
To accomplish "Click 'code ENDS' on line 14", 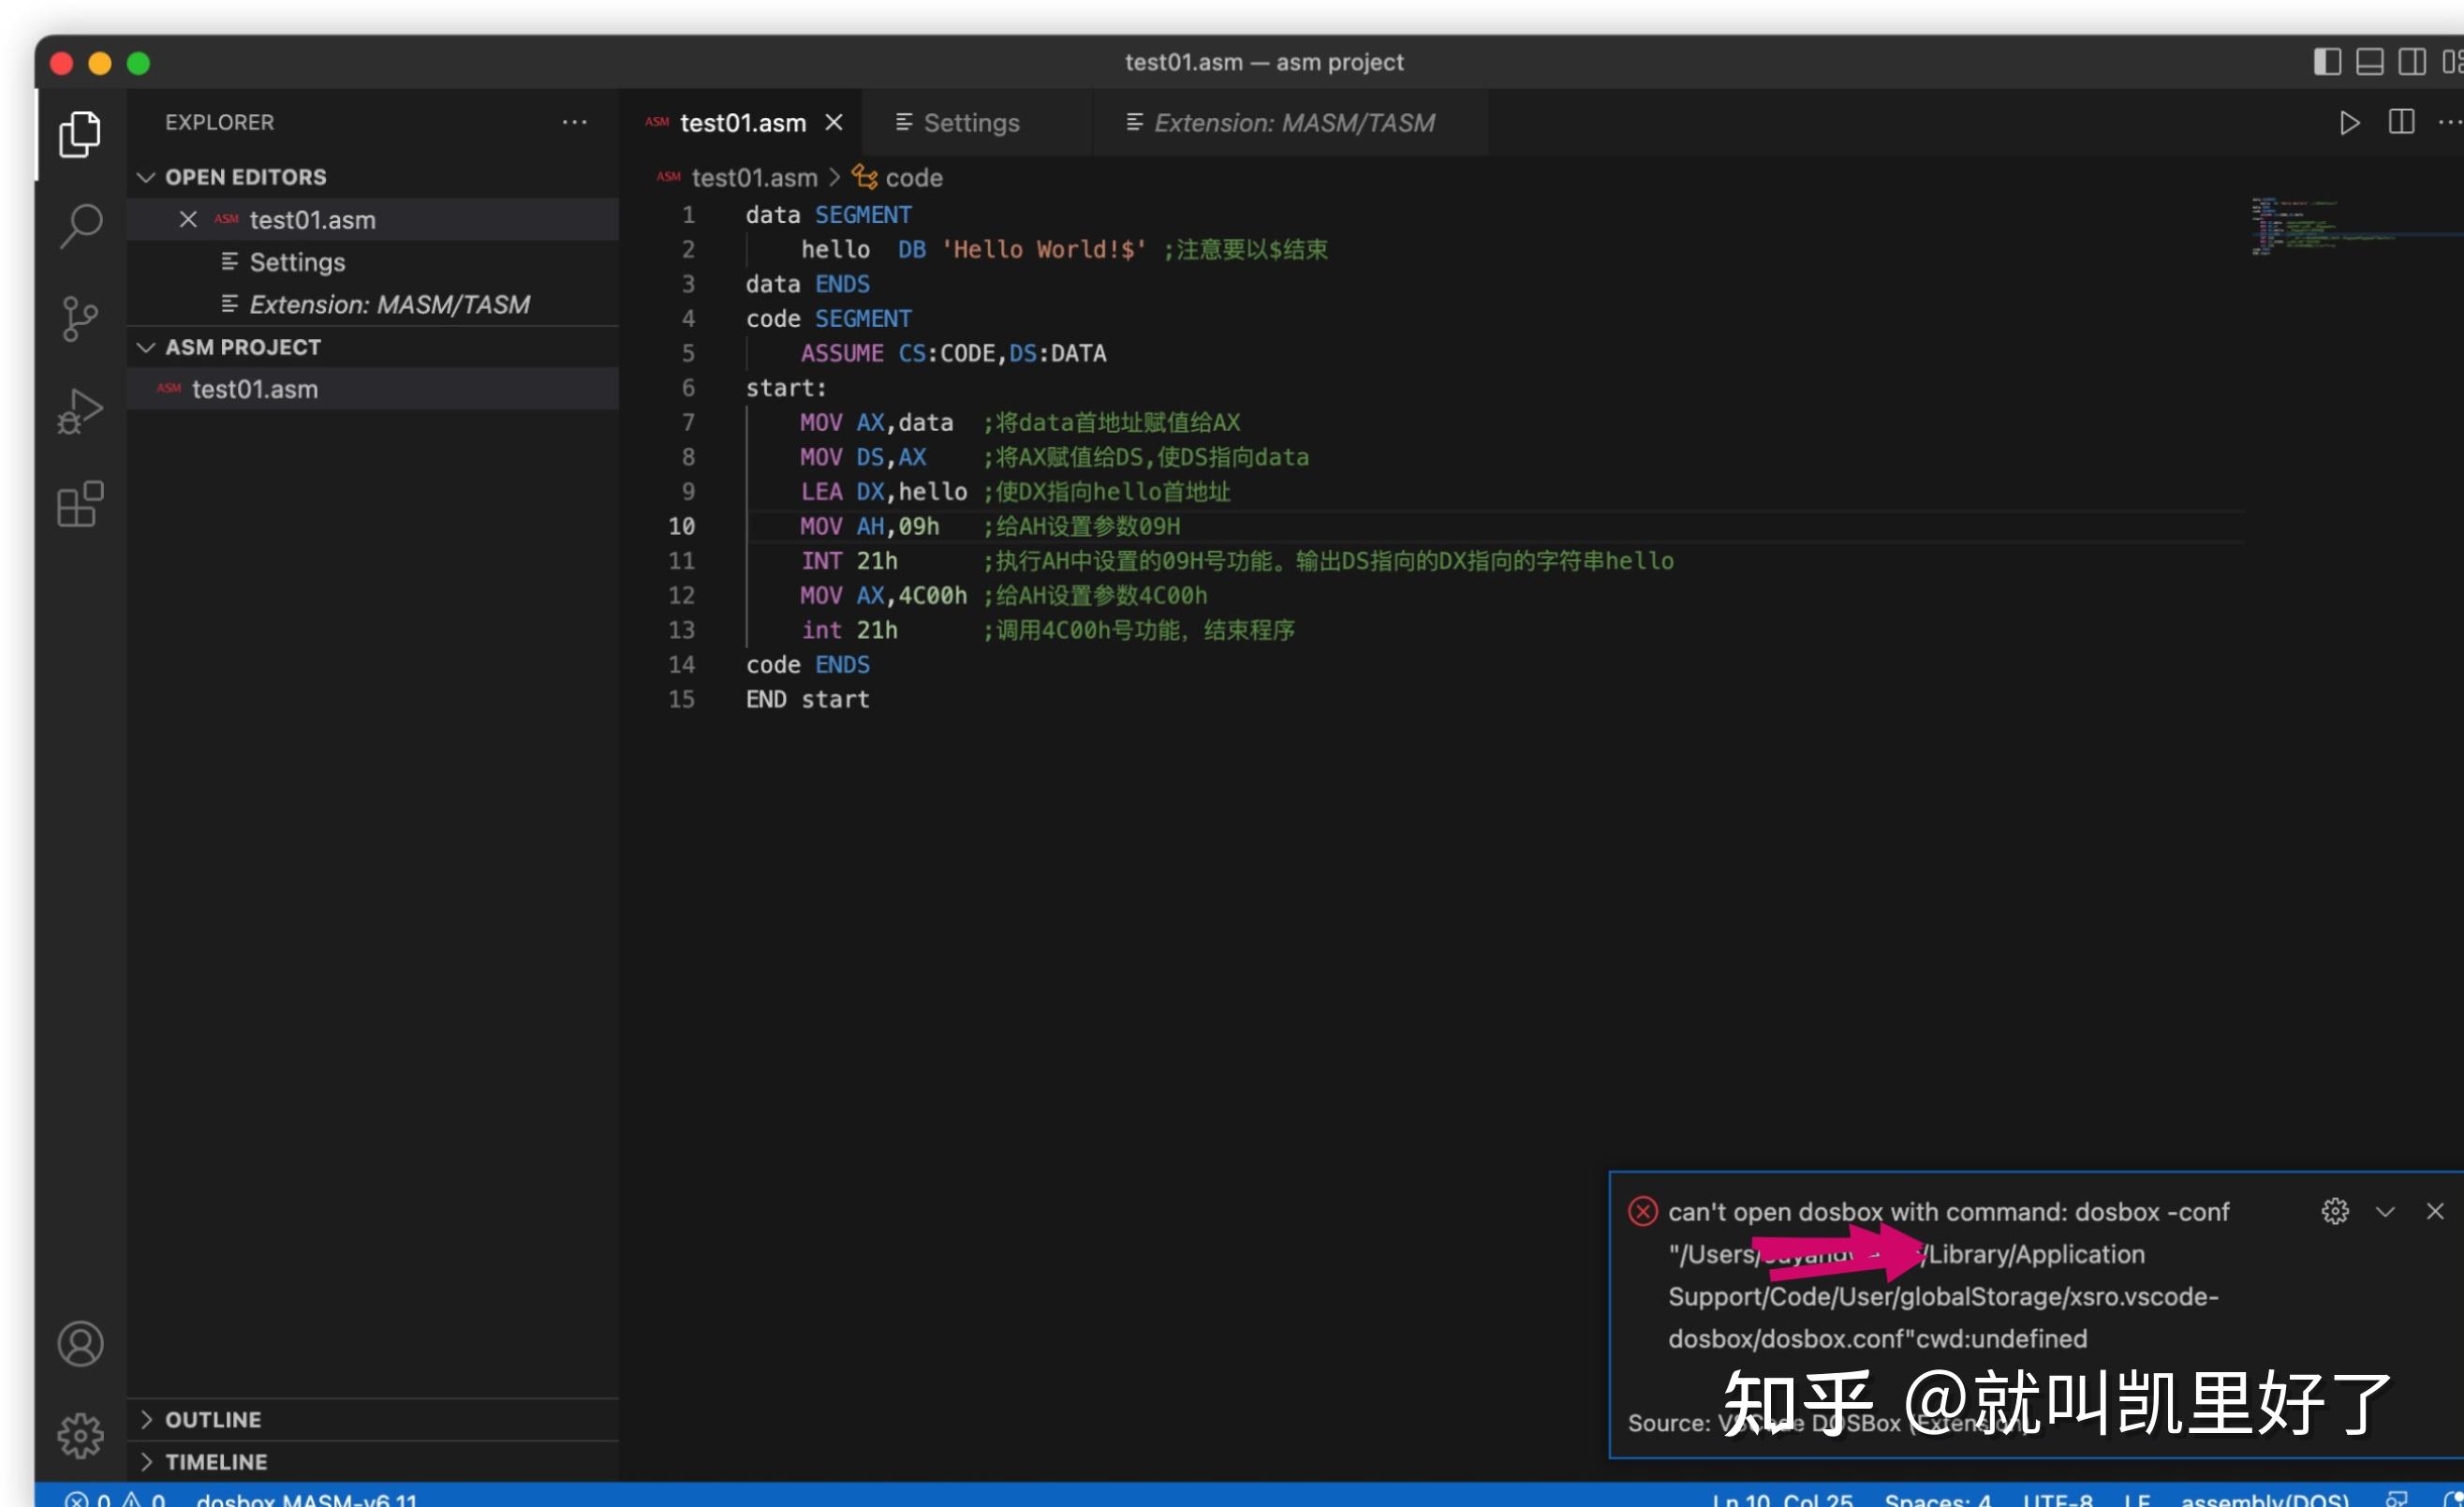I will (x=807, y=664).
